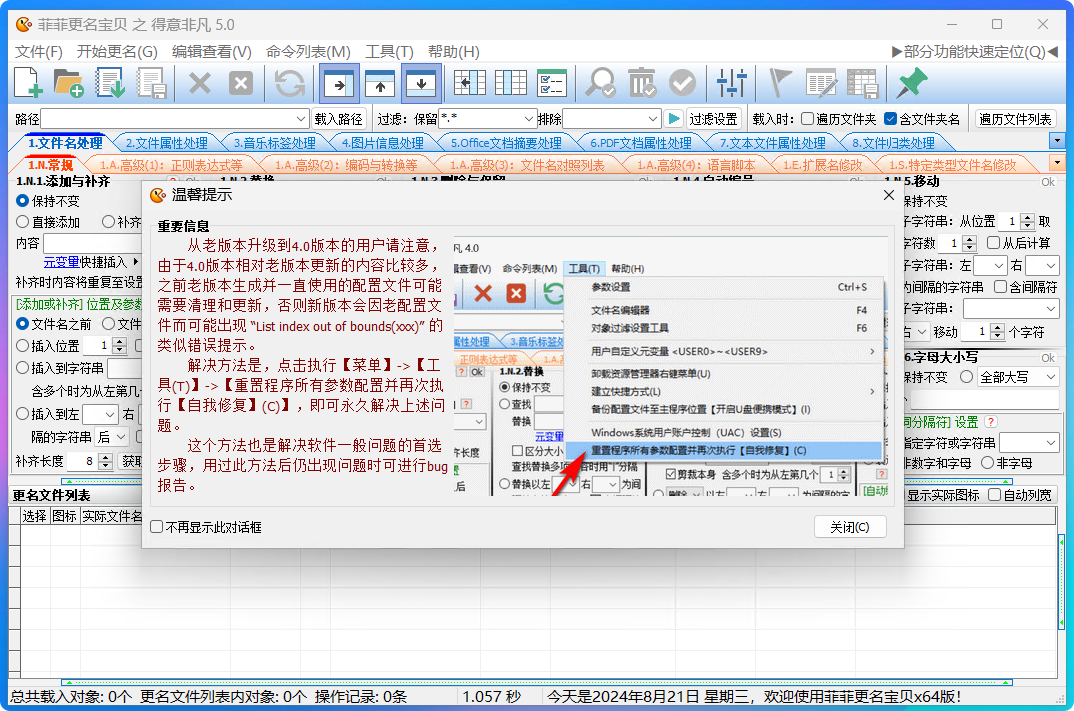Viewport: 1074px width, 711px height.
Task: Check the 自动列宽 checkbox
Action: click(x=995, y=495)
